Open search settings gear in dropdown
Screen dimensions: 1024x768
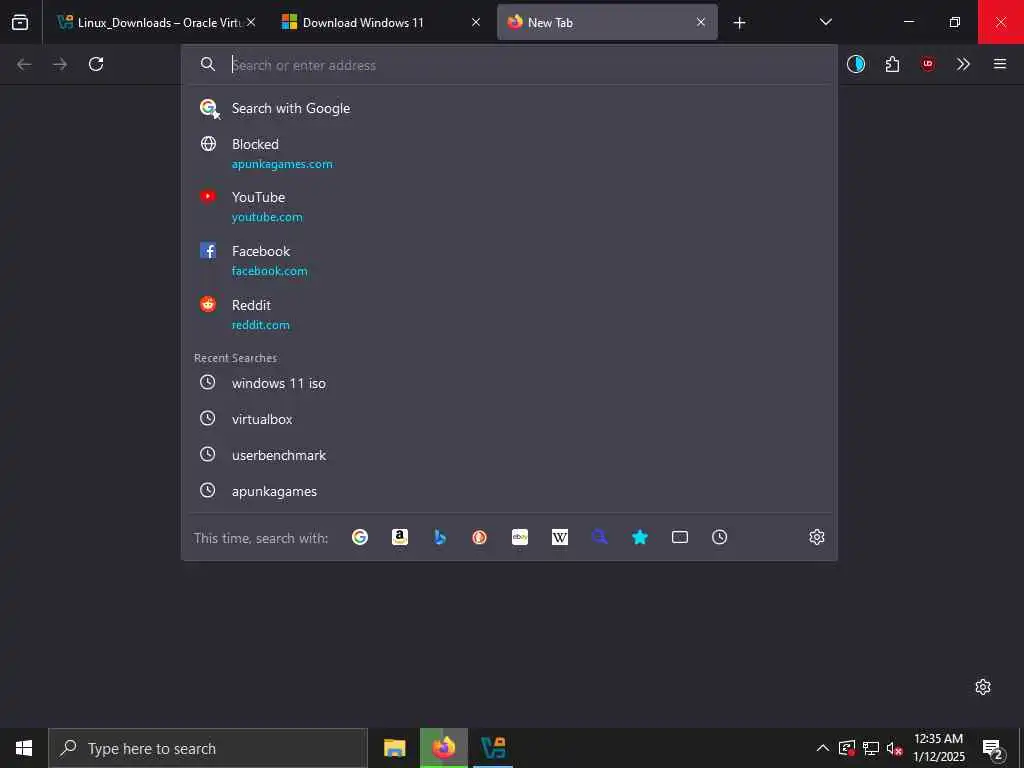[x=817, y=537]
